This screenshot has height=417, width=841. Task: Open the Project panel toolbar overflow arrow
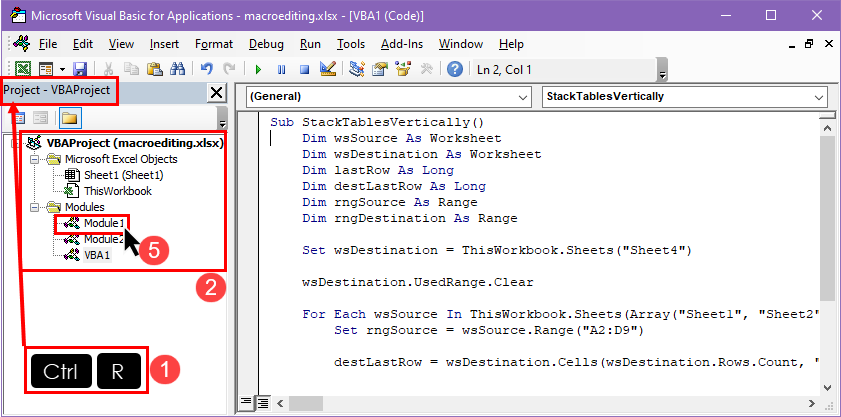coord(222,119)
